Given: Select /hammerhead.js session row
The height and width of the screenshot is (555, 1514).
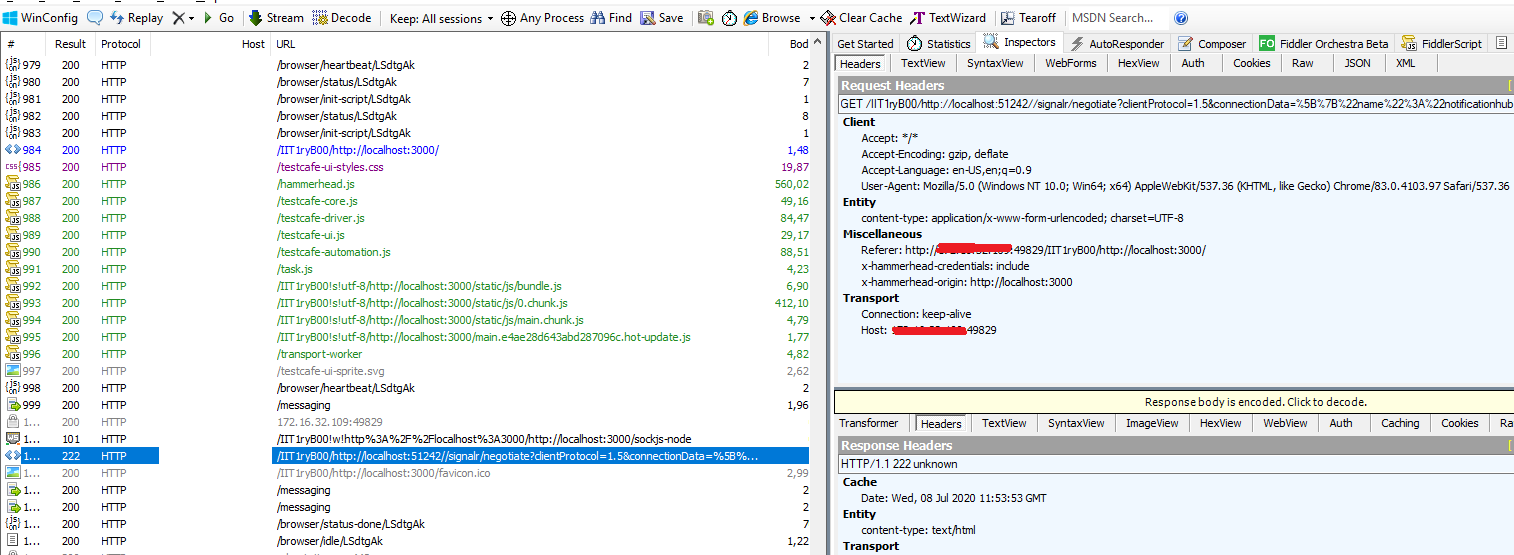Looking at the screenshot, I should (407, 184).
